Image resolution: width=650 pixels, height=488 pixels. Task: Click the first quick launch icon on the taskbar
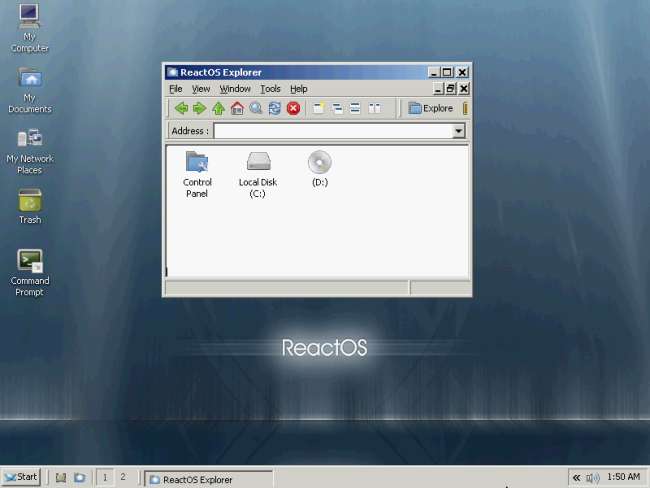61,478
